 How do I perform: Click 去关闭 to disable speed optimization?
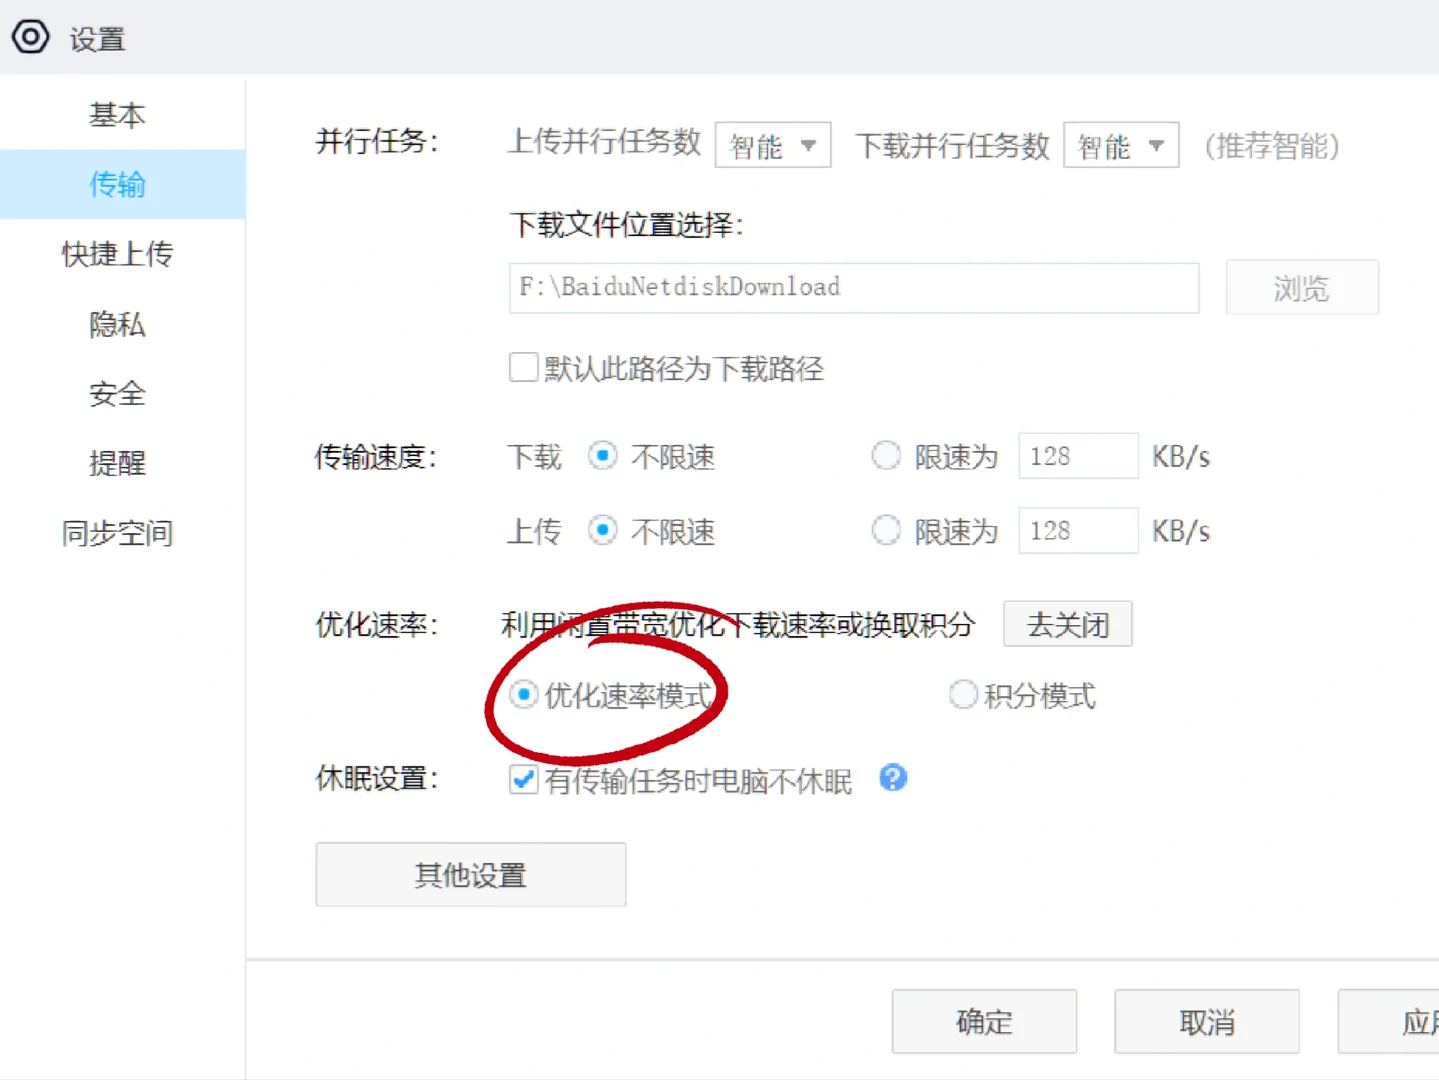(1066, 623)
